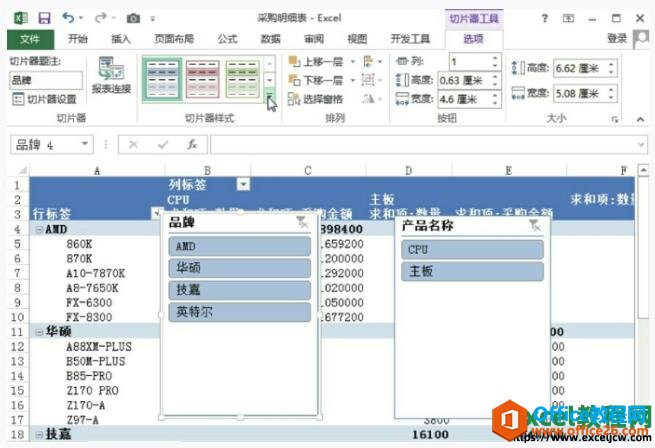This screenshot has height=448, width=655.
Task: Click 上移一层 bring forward button
Action: coord(316,62)
